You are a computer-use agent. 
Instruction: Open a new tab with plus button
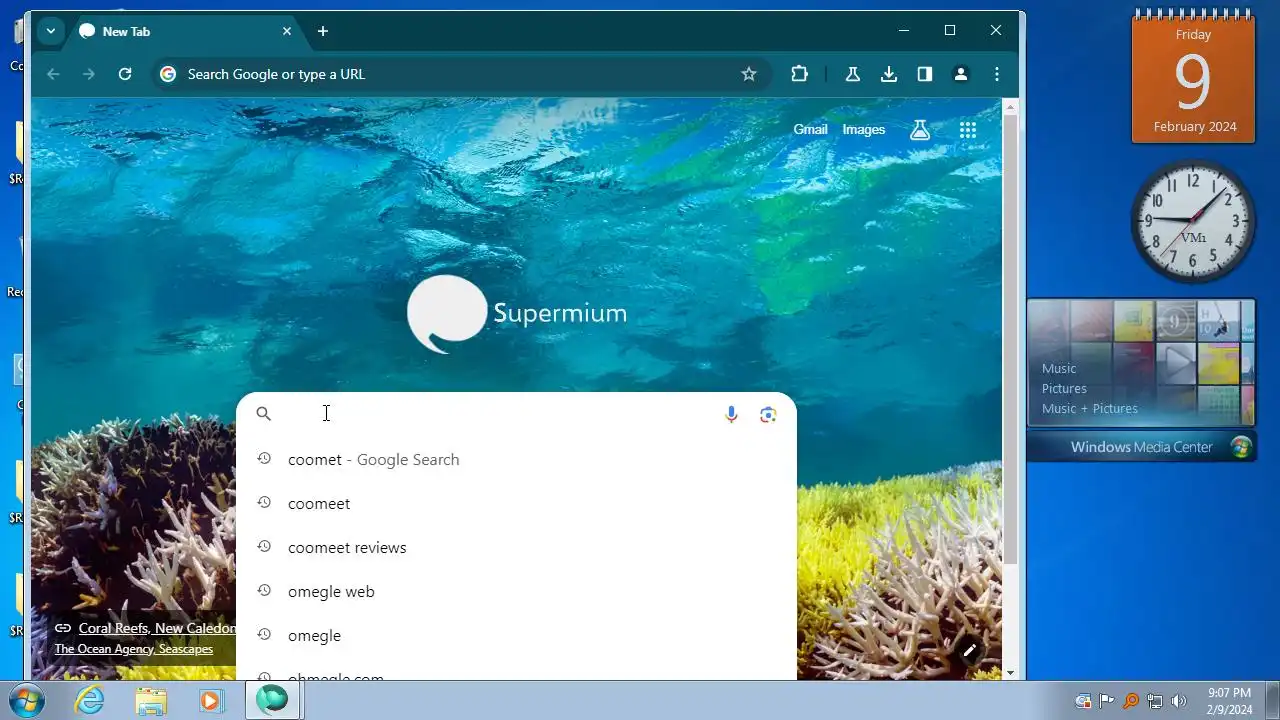(323, 31)
